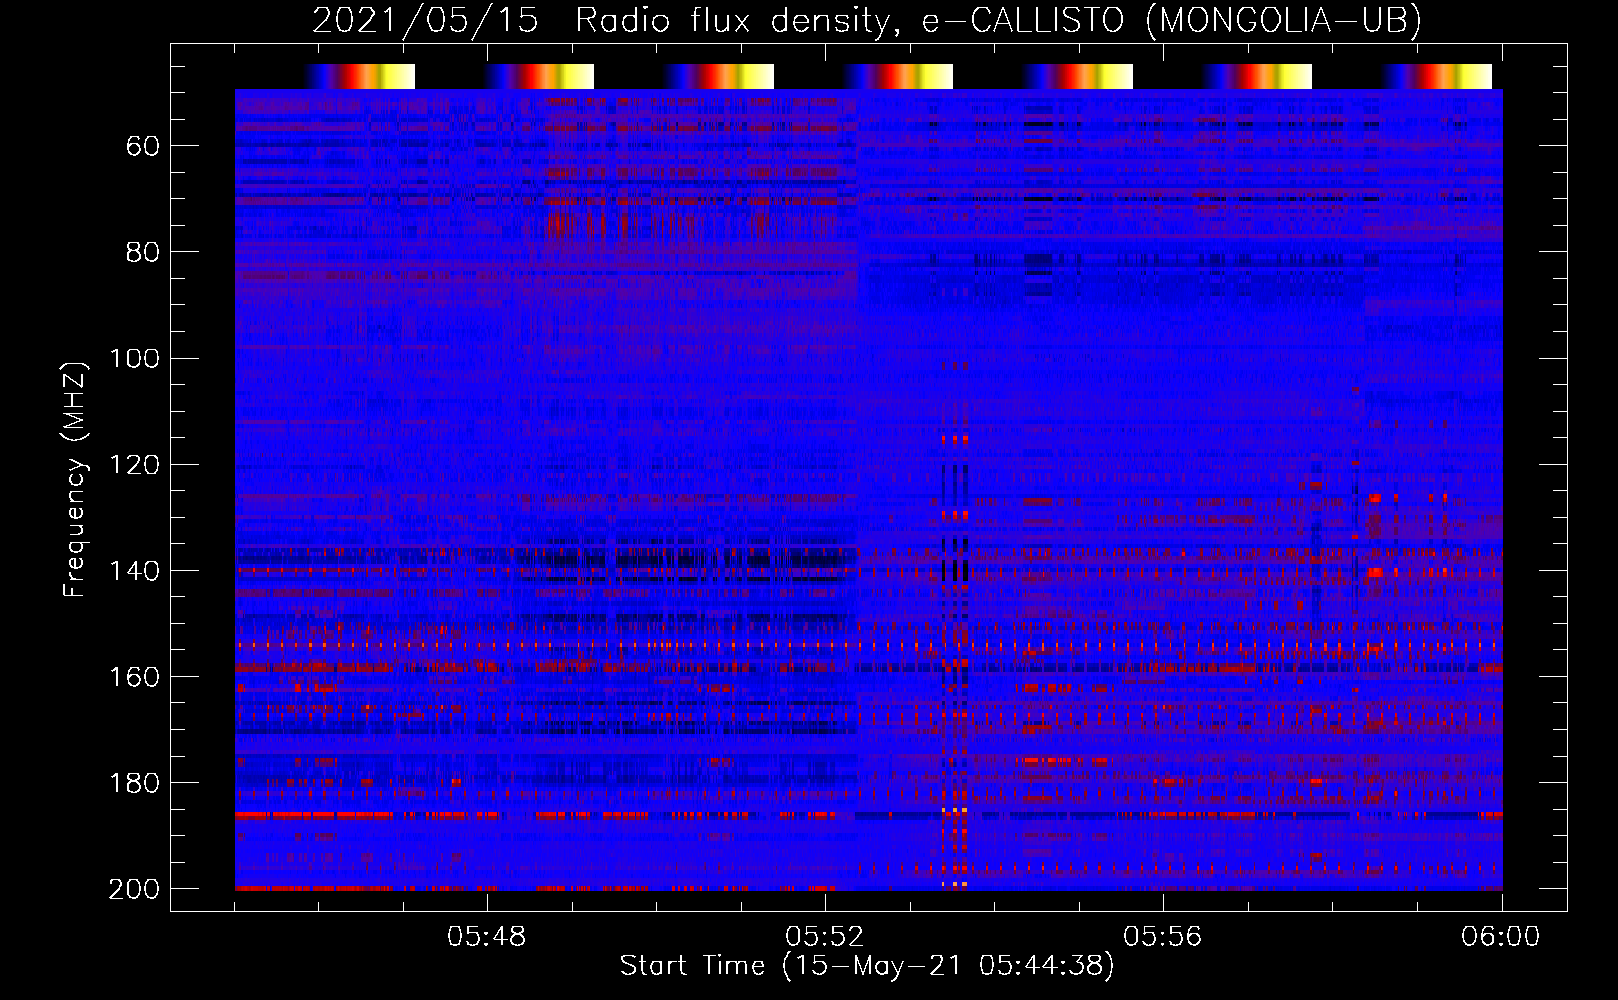
Task: Click the 160 MHz frequency label
Action: click(134, 676)
